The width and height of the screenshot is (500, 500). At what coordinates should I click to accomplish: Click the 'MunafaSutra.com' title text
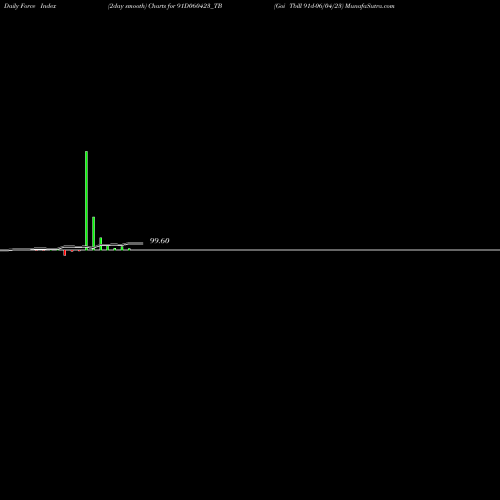pos(370,6)
